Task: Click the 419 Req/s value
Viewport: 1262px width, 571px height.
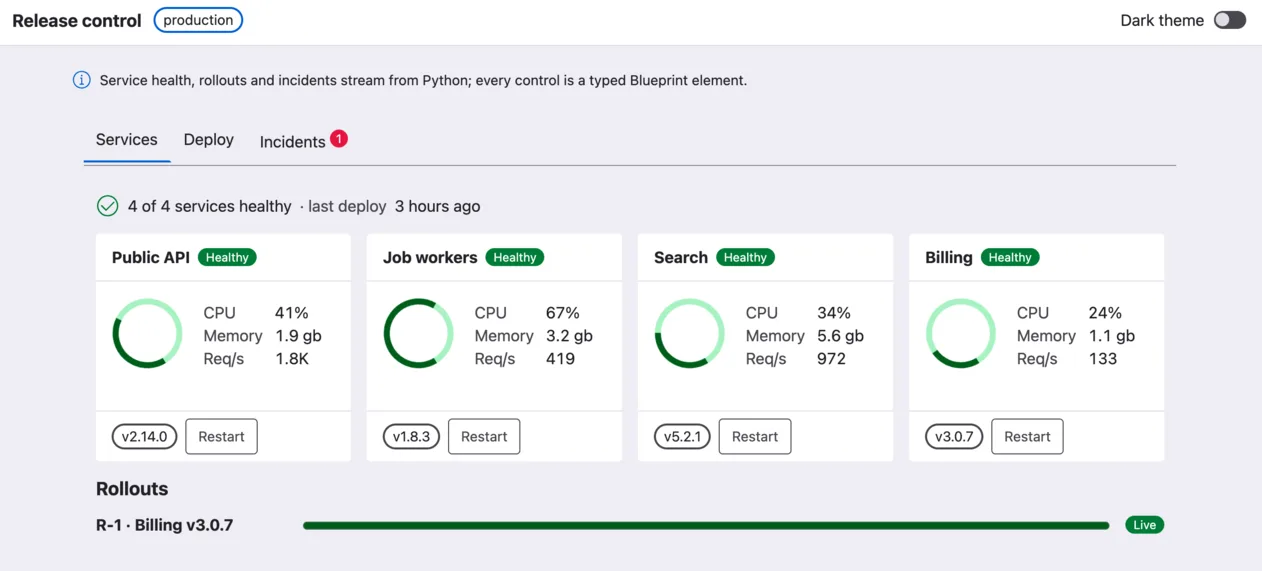Action: click(560, 359)
